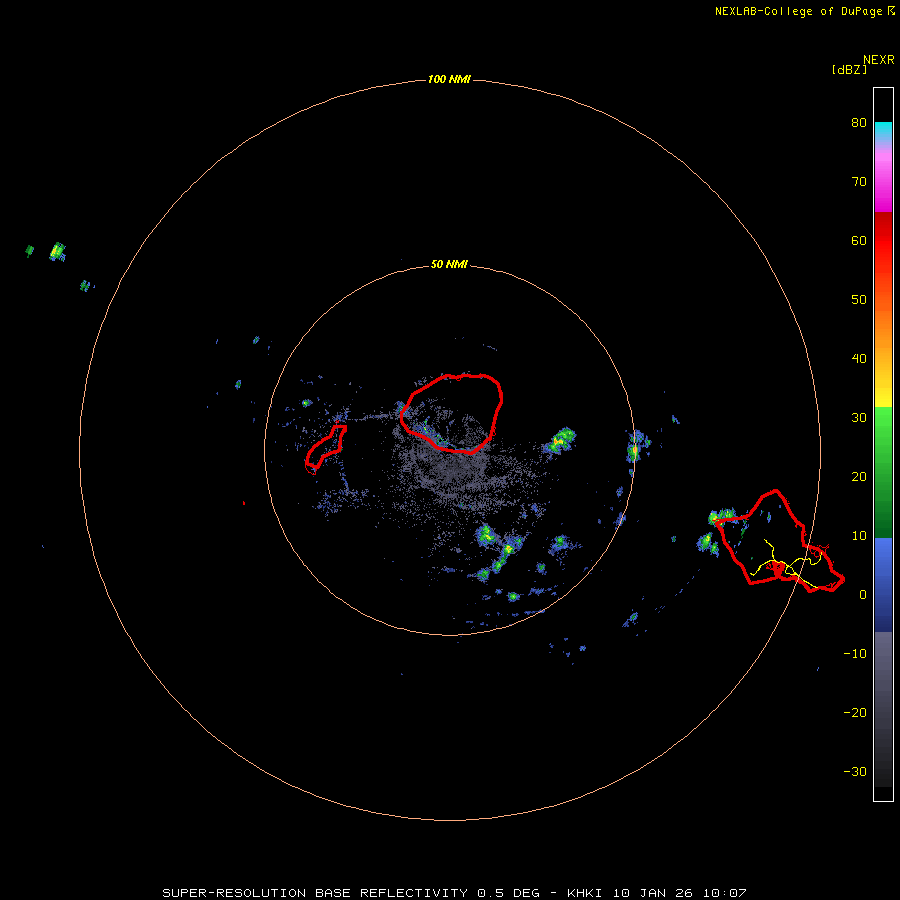Click the 60 value on dBZ scale
This screenshot has height=900, width=900.
click(x=859, y=240)
